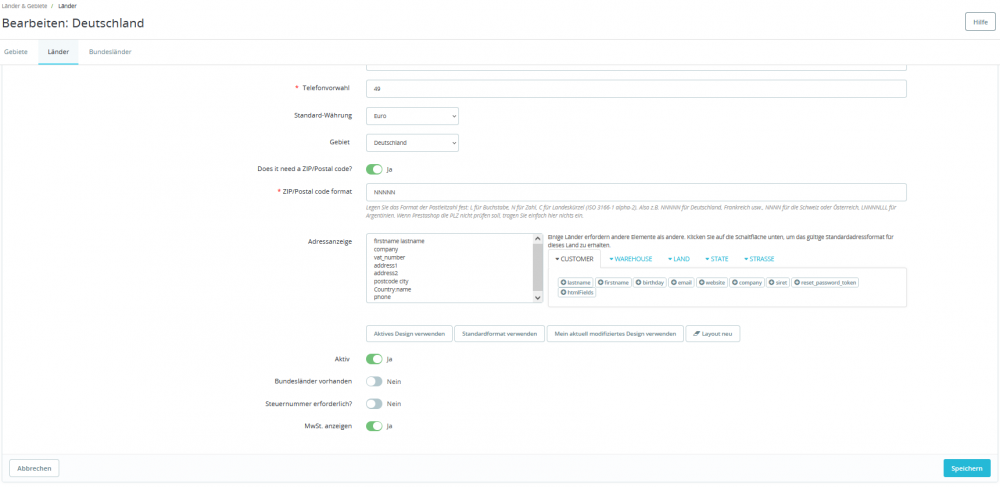Click the 'vat_number' line in Adressanzeige
The height and width of the screenshot is (487, 1000).
pyautogui.click(x=389, y=258)
